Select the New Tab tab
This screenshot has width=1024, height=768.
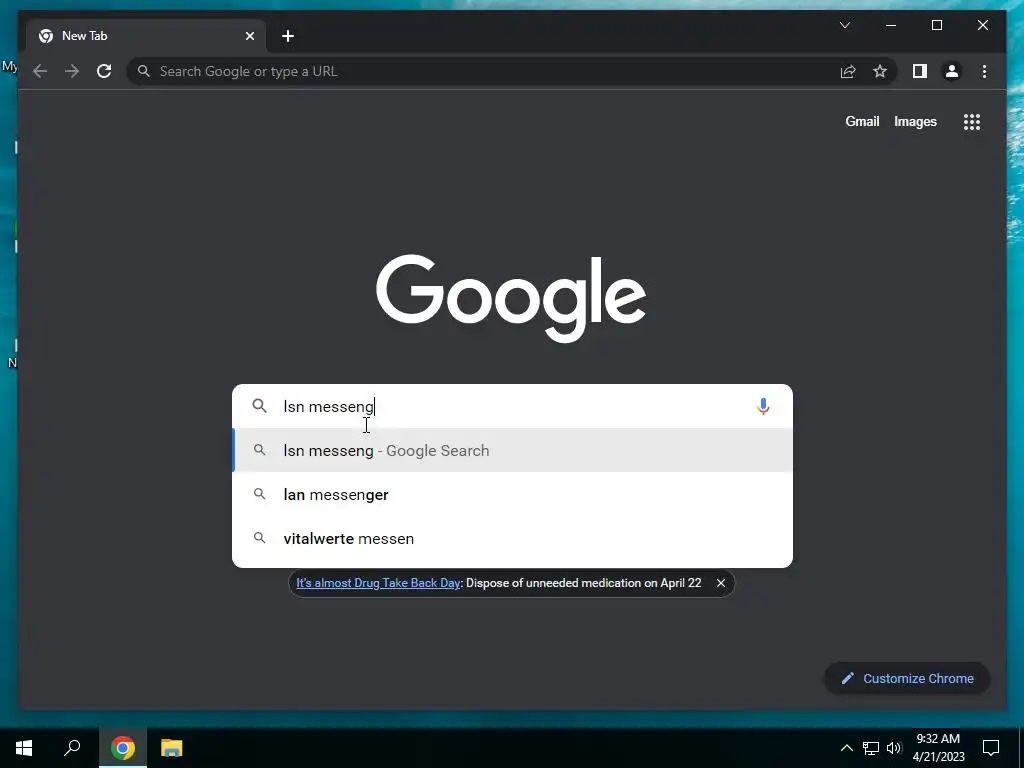pos(146,36)
